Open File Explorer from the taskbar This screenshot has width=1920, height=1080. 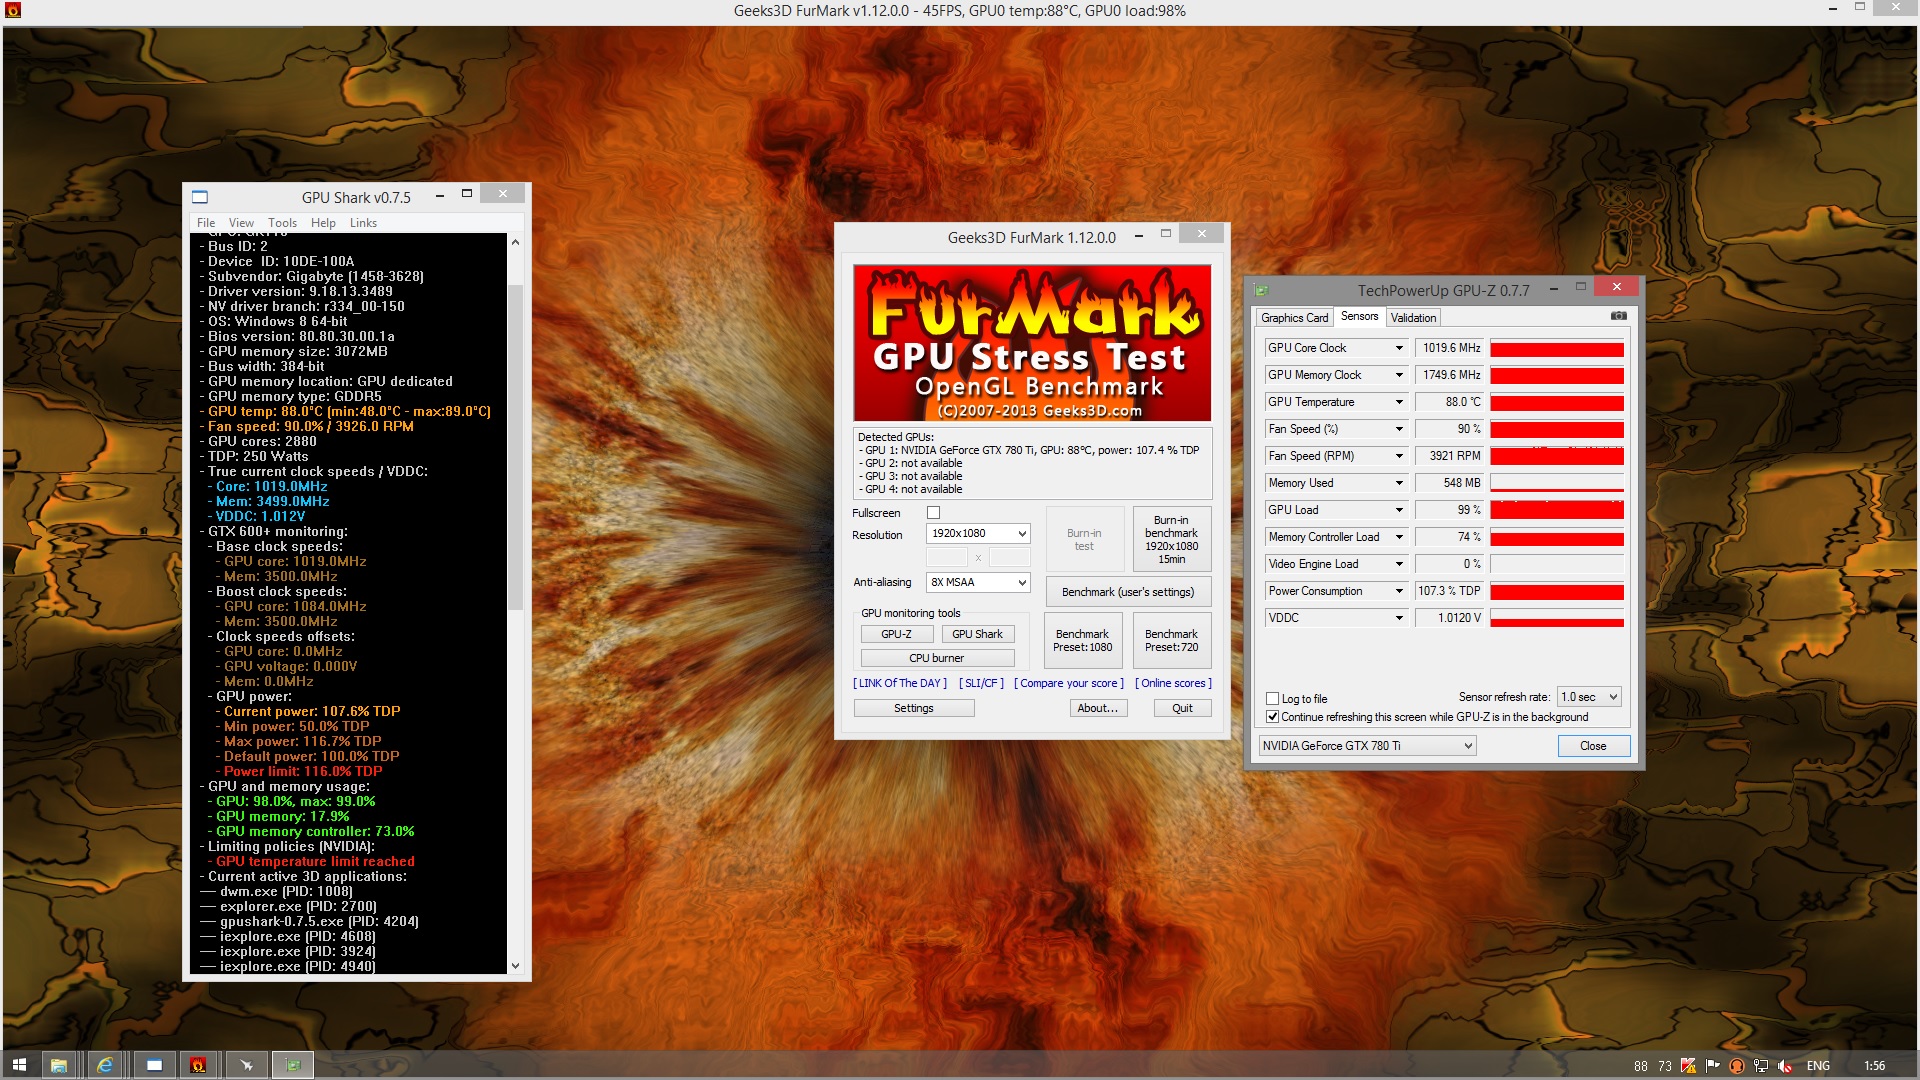pos(58,1065)
